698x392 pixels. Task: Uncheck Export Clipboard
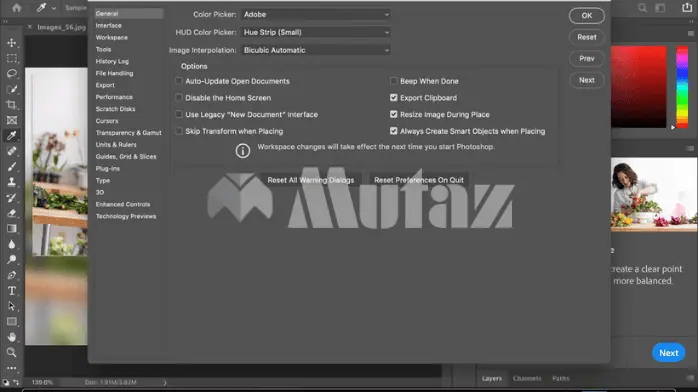point(394,97)
